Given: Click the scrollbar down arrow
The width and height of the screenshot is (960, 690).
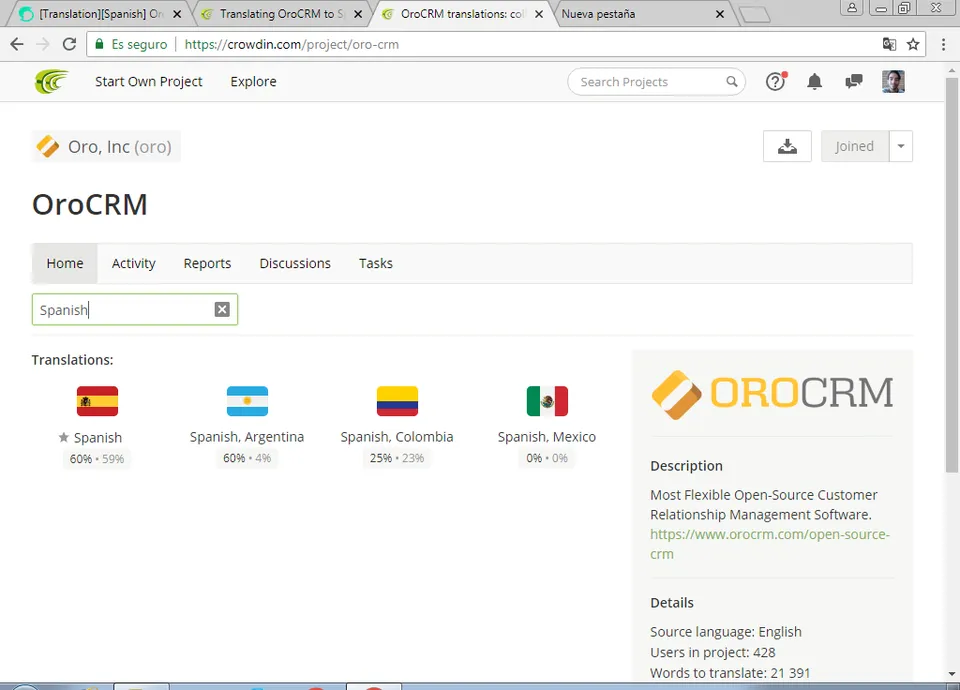Looking at the screenshot, I should (951, 674).
